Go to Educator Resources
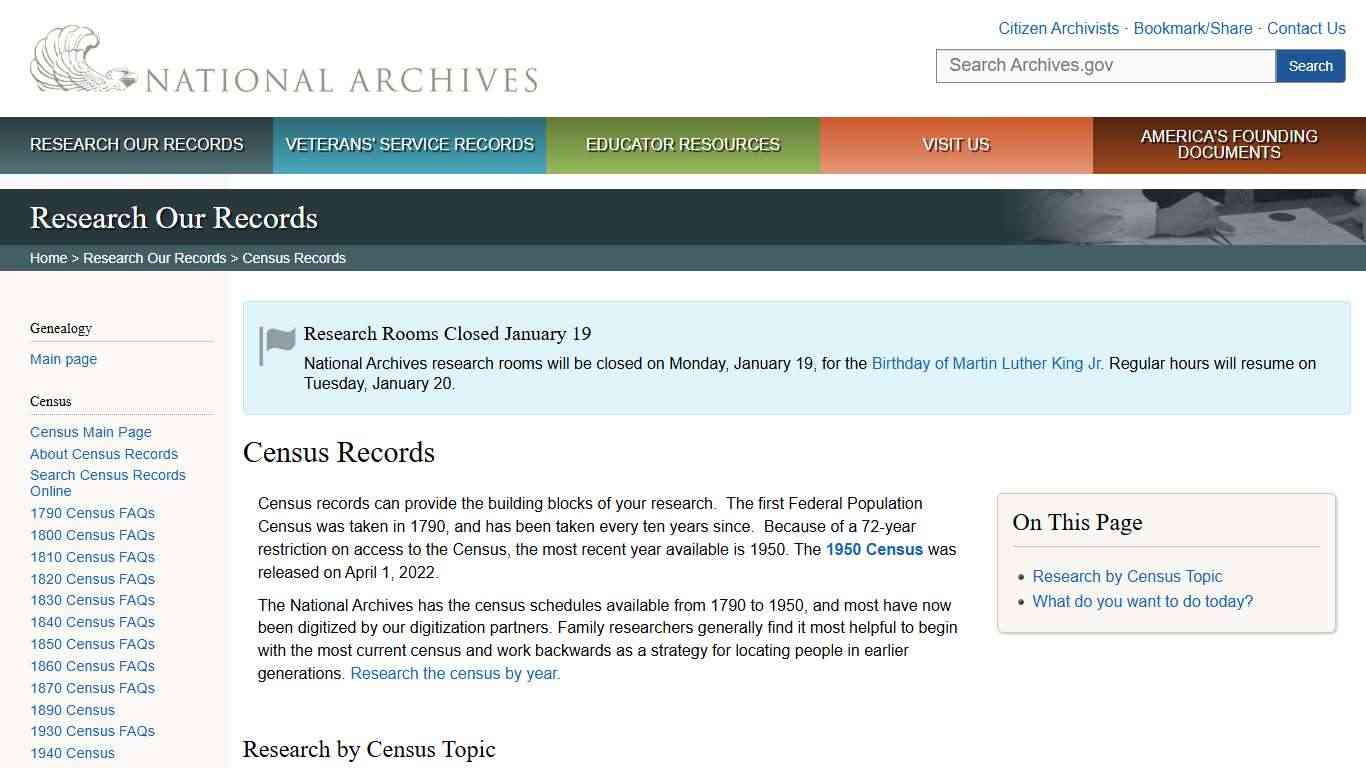Image resolution: width=1366 pixels, height=768 pixels. 682,144
